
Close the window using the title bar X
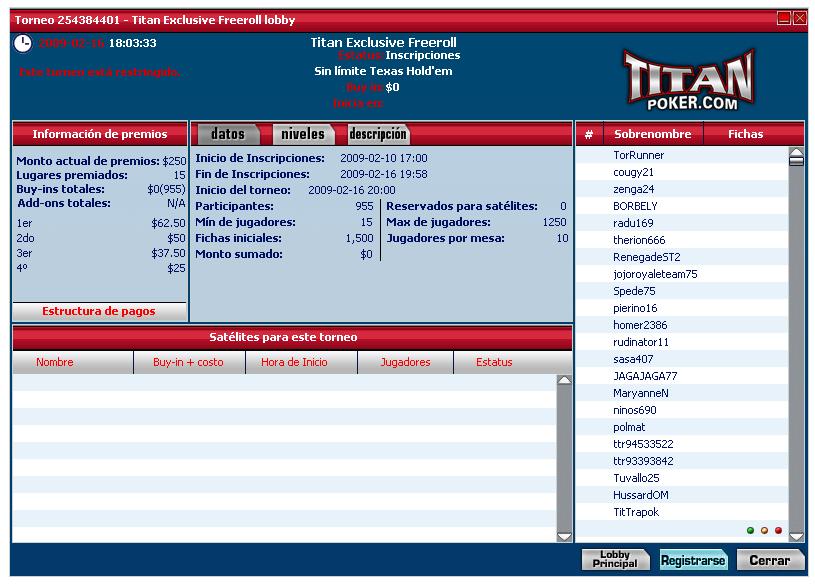pyautogui.click(x=800, y=18)
